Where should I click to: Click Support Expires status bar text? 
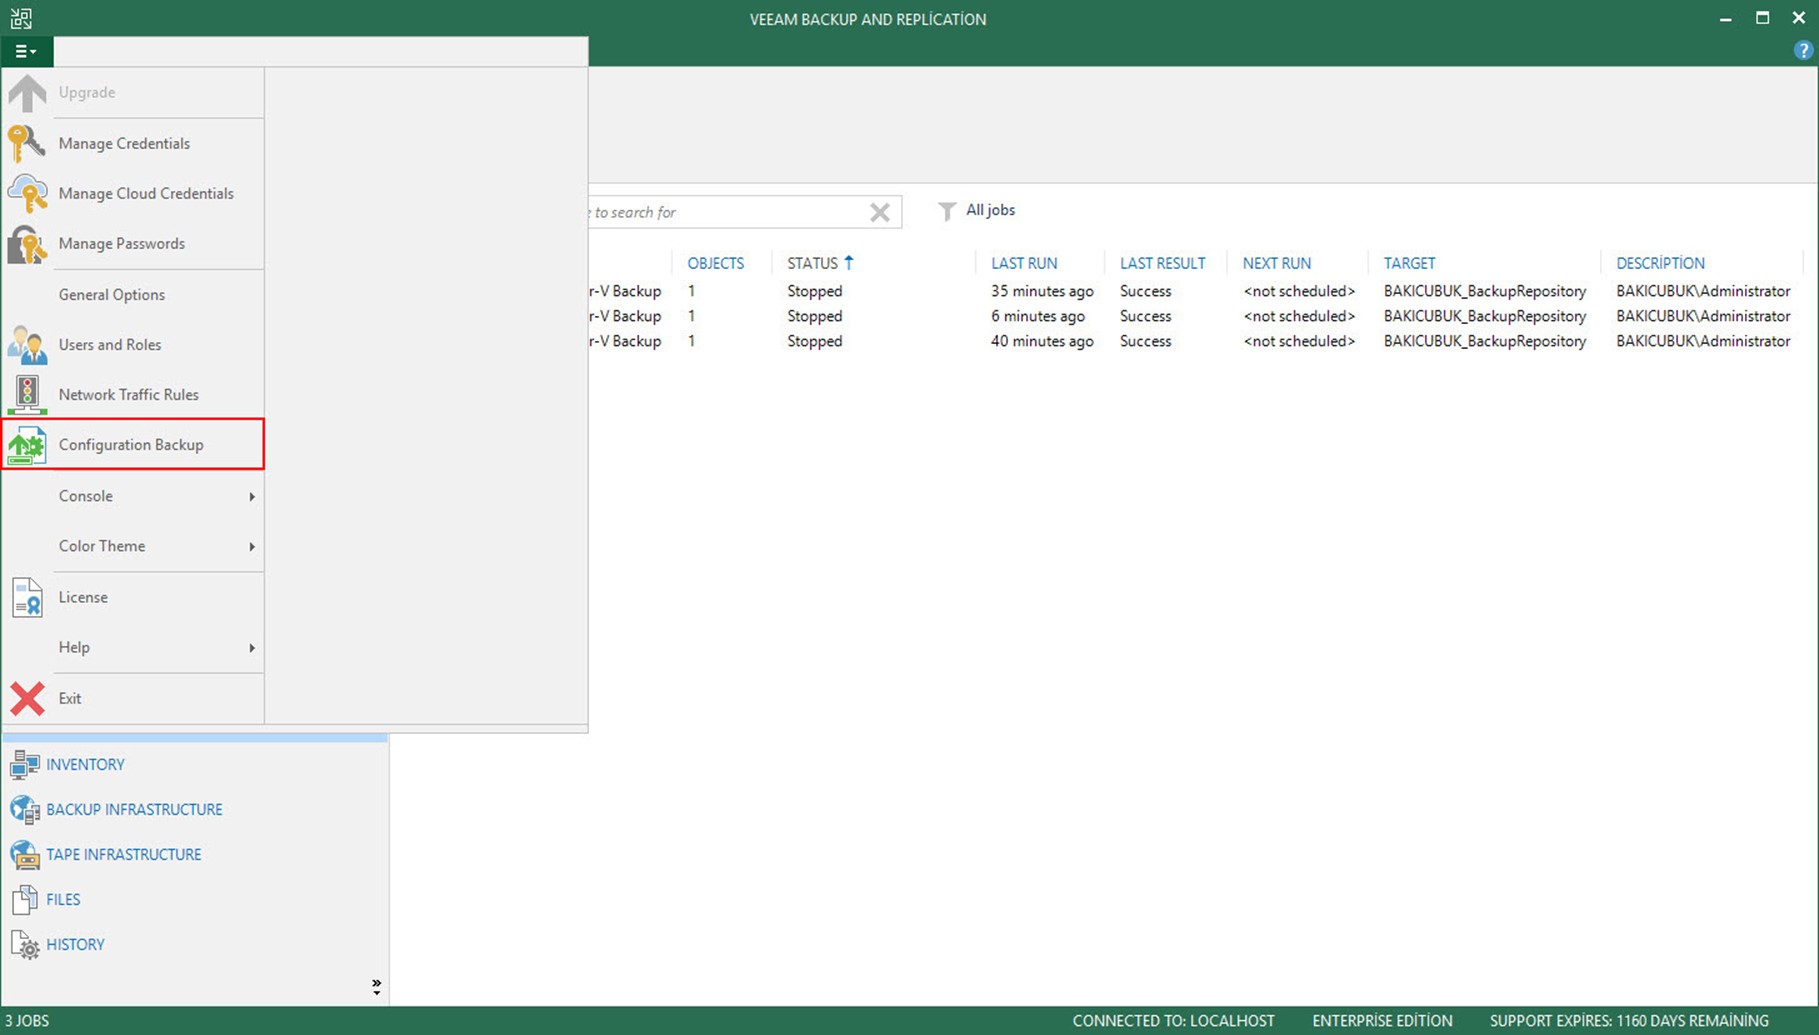(1629, 1021)
